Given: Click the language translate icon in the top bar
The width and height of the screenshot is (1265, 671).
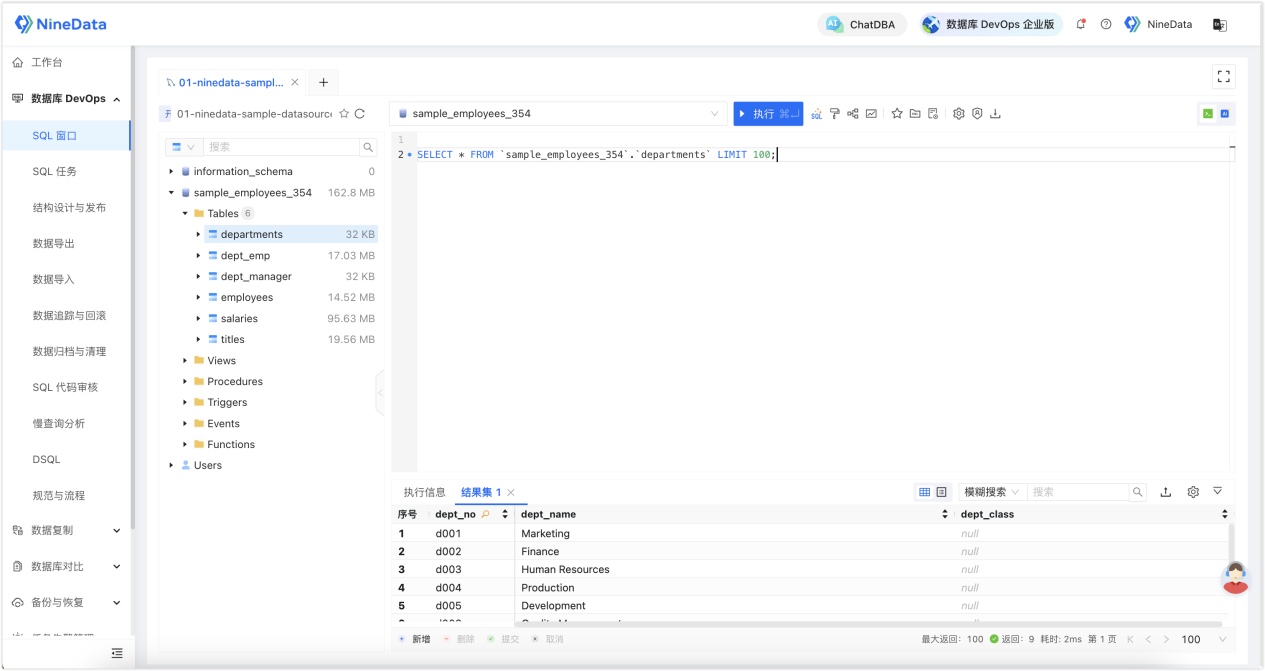Looking at the screenshot, I should click(x=1219, y=24).
